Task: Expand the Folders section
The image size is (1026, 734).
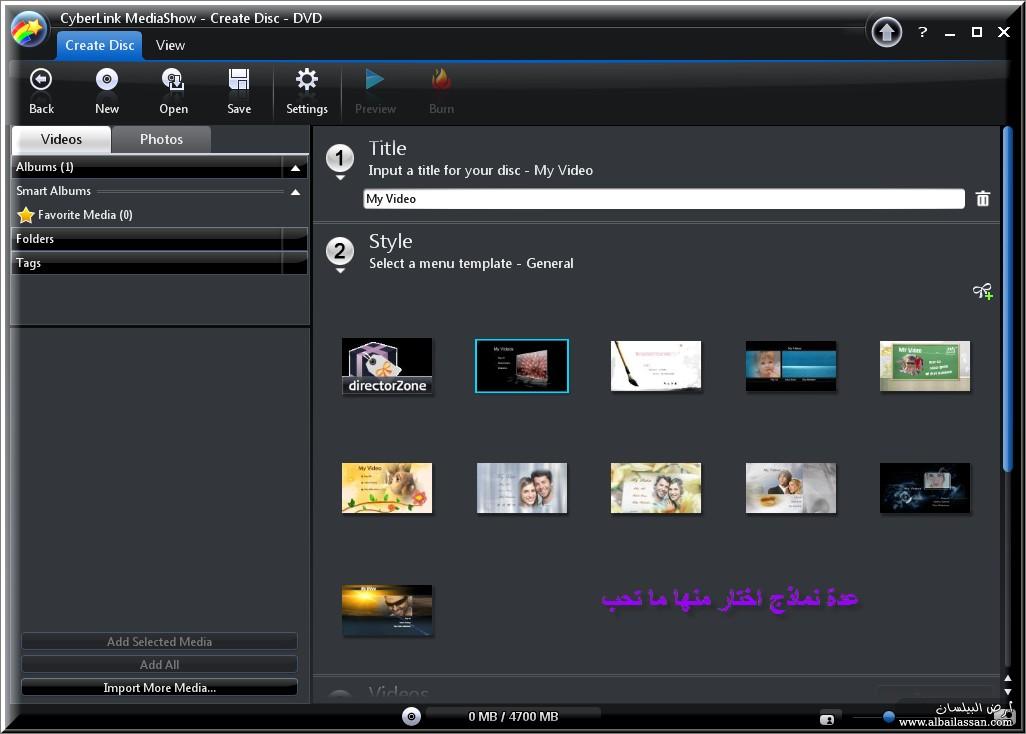Action: click(x=159, y=239)
